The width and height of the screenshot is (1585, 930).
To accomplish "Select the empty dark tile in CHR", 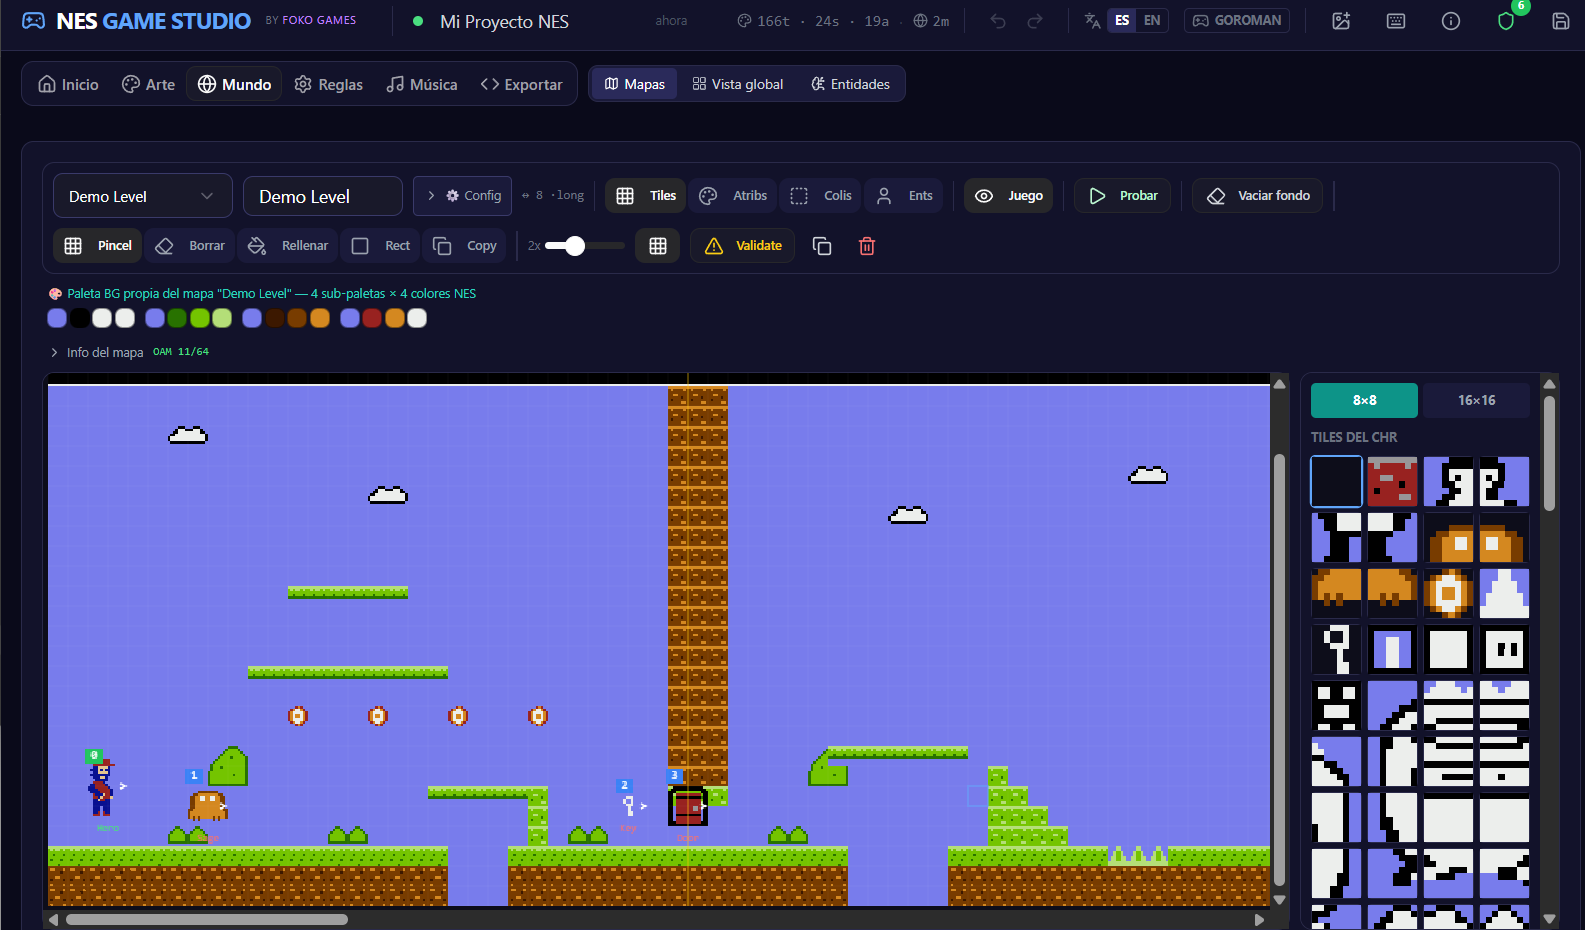I will tap(1336, 482).
